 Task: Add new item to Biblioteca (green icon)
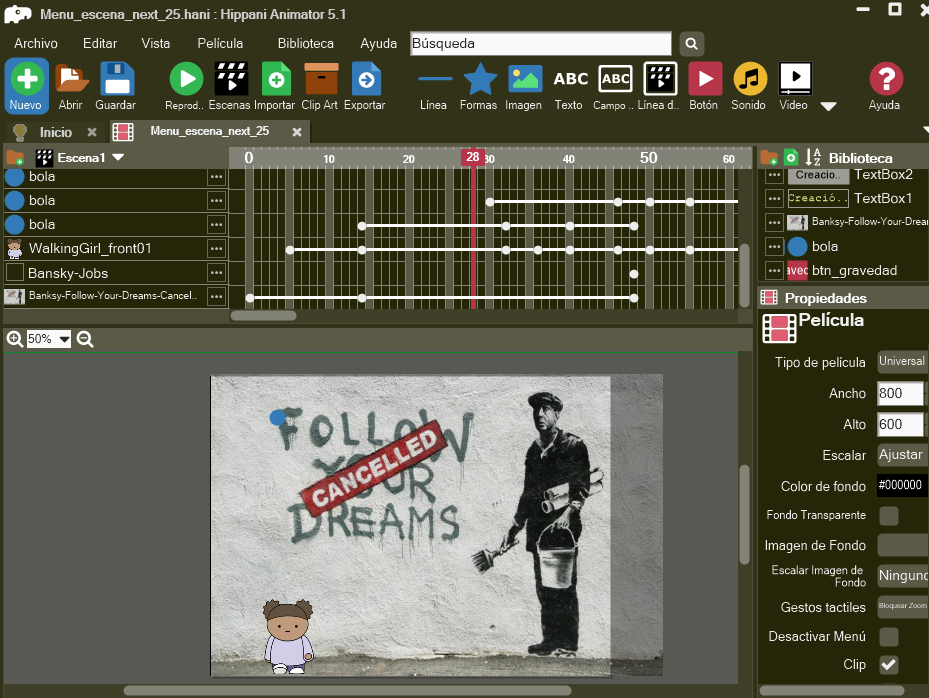791,157
